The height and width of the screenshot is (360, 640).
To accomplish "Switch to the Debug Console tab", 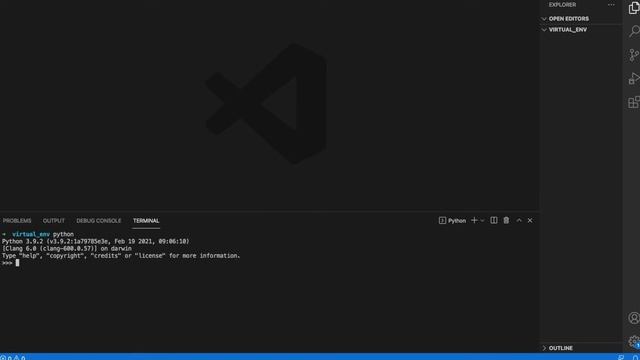I will (x=98, y=221).
